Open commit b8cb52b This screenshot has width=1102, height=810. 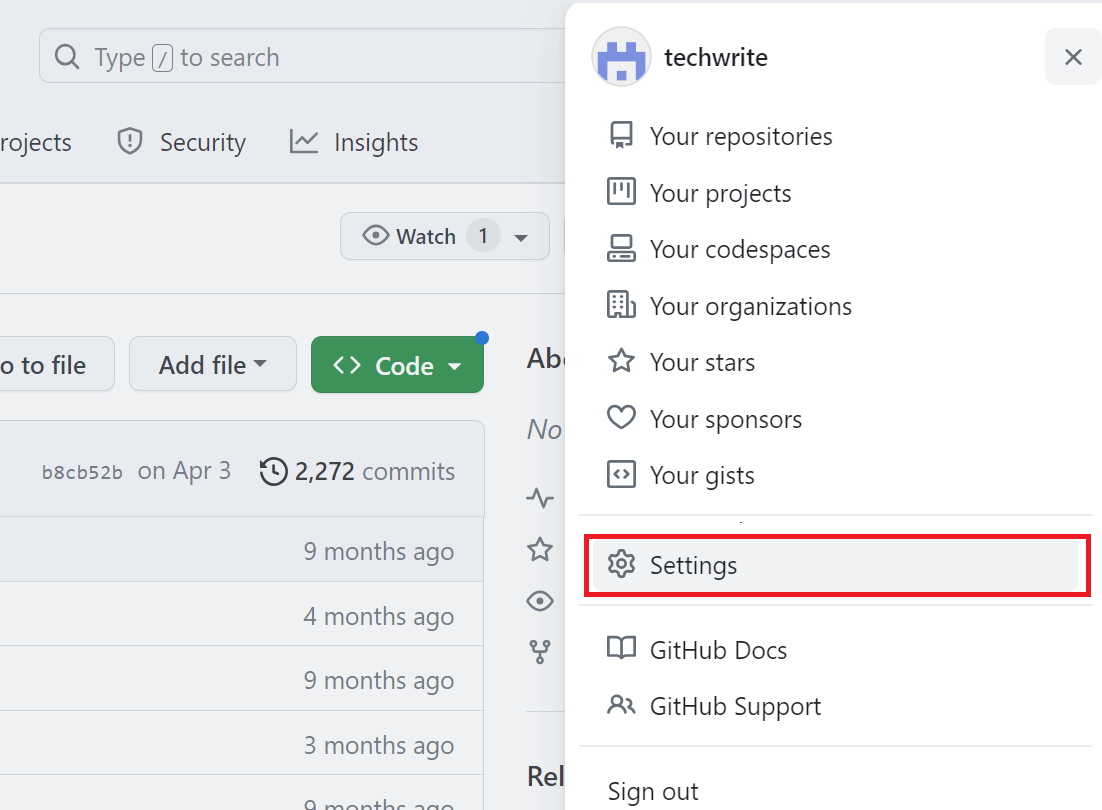pos(82,472)
